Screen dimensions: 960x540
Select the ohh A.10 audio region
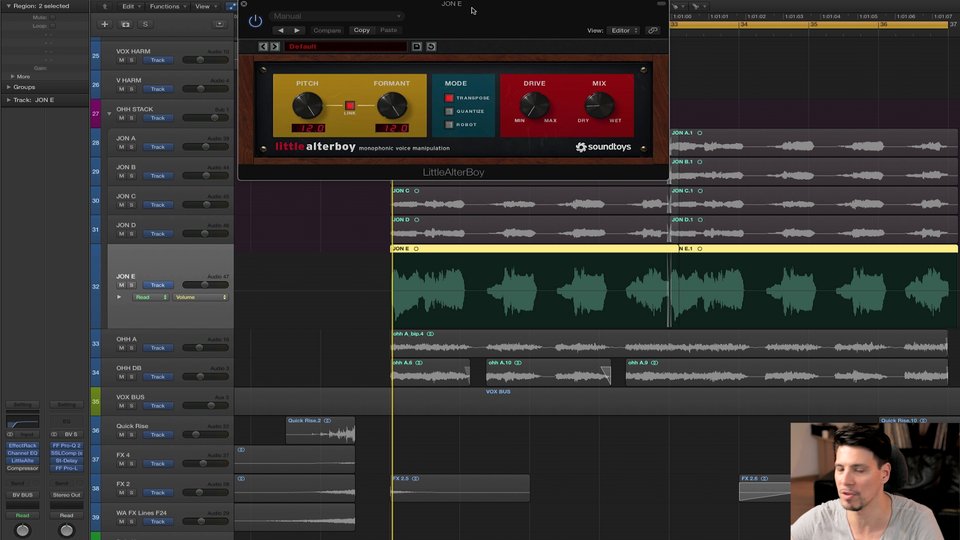click(549, 372)
